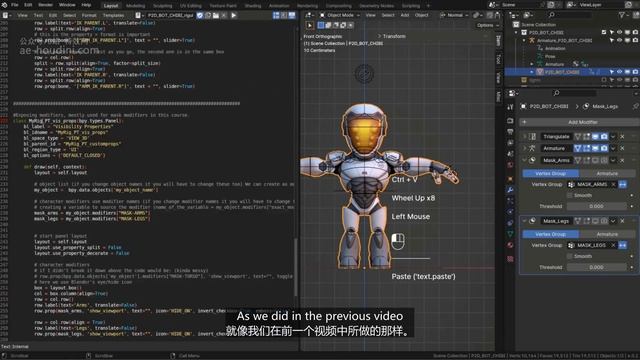Open the viewport Object menu
This screenshot has width=640, height=360.
pyautogui.click(x=422, y=16)
